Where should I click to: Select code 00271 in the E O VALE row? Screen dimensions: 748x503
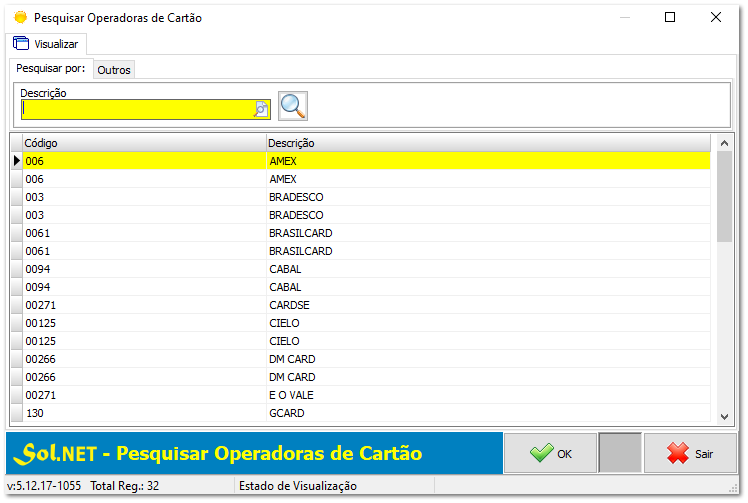(144, 395)
